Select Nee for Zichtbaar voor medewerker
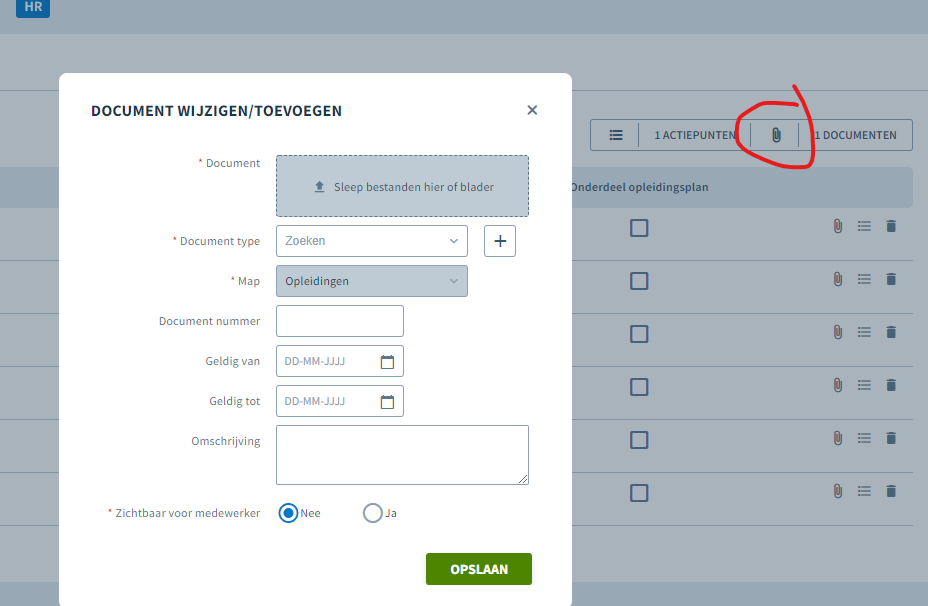The height and width of the screenshot is (606, 928). (x=288, y=513)
